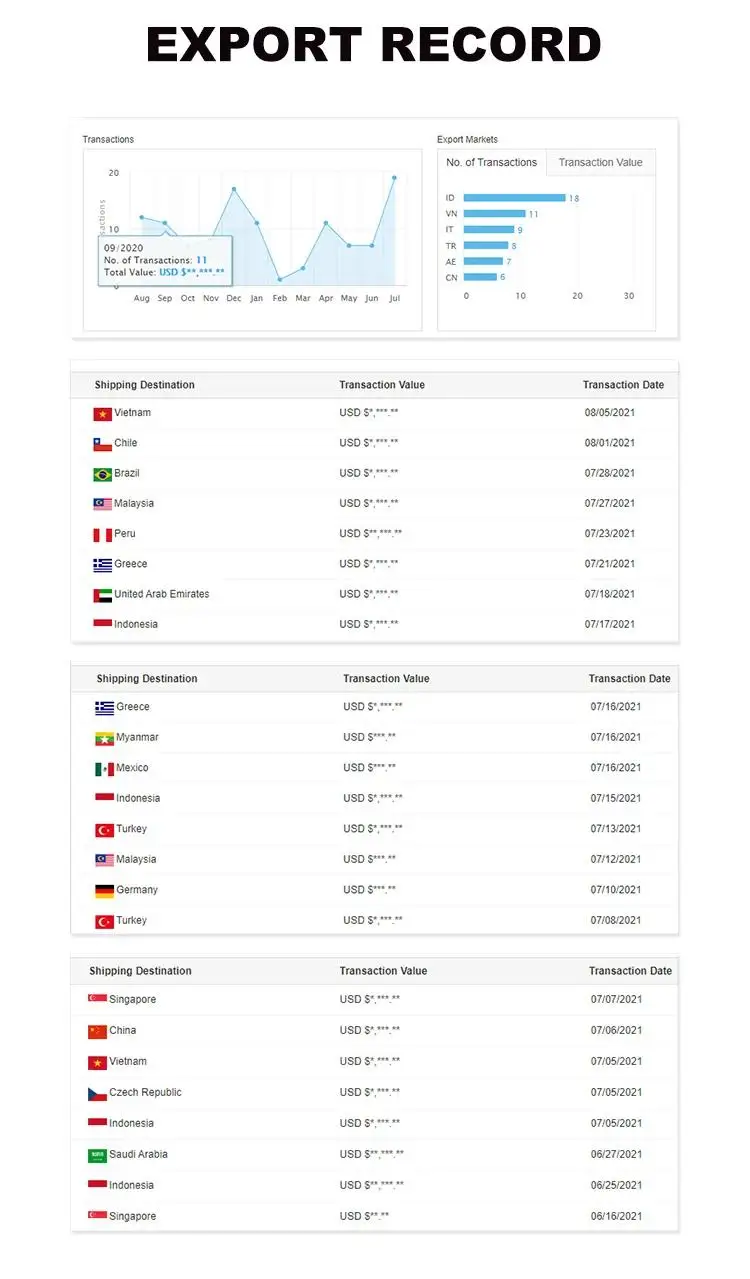Select the Apr data point on the chart
The image size is (750, 1279).
coord(326,222)
